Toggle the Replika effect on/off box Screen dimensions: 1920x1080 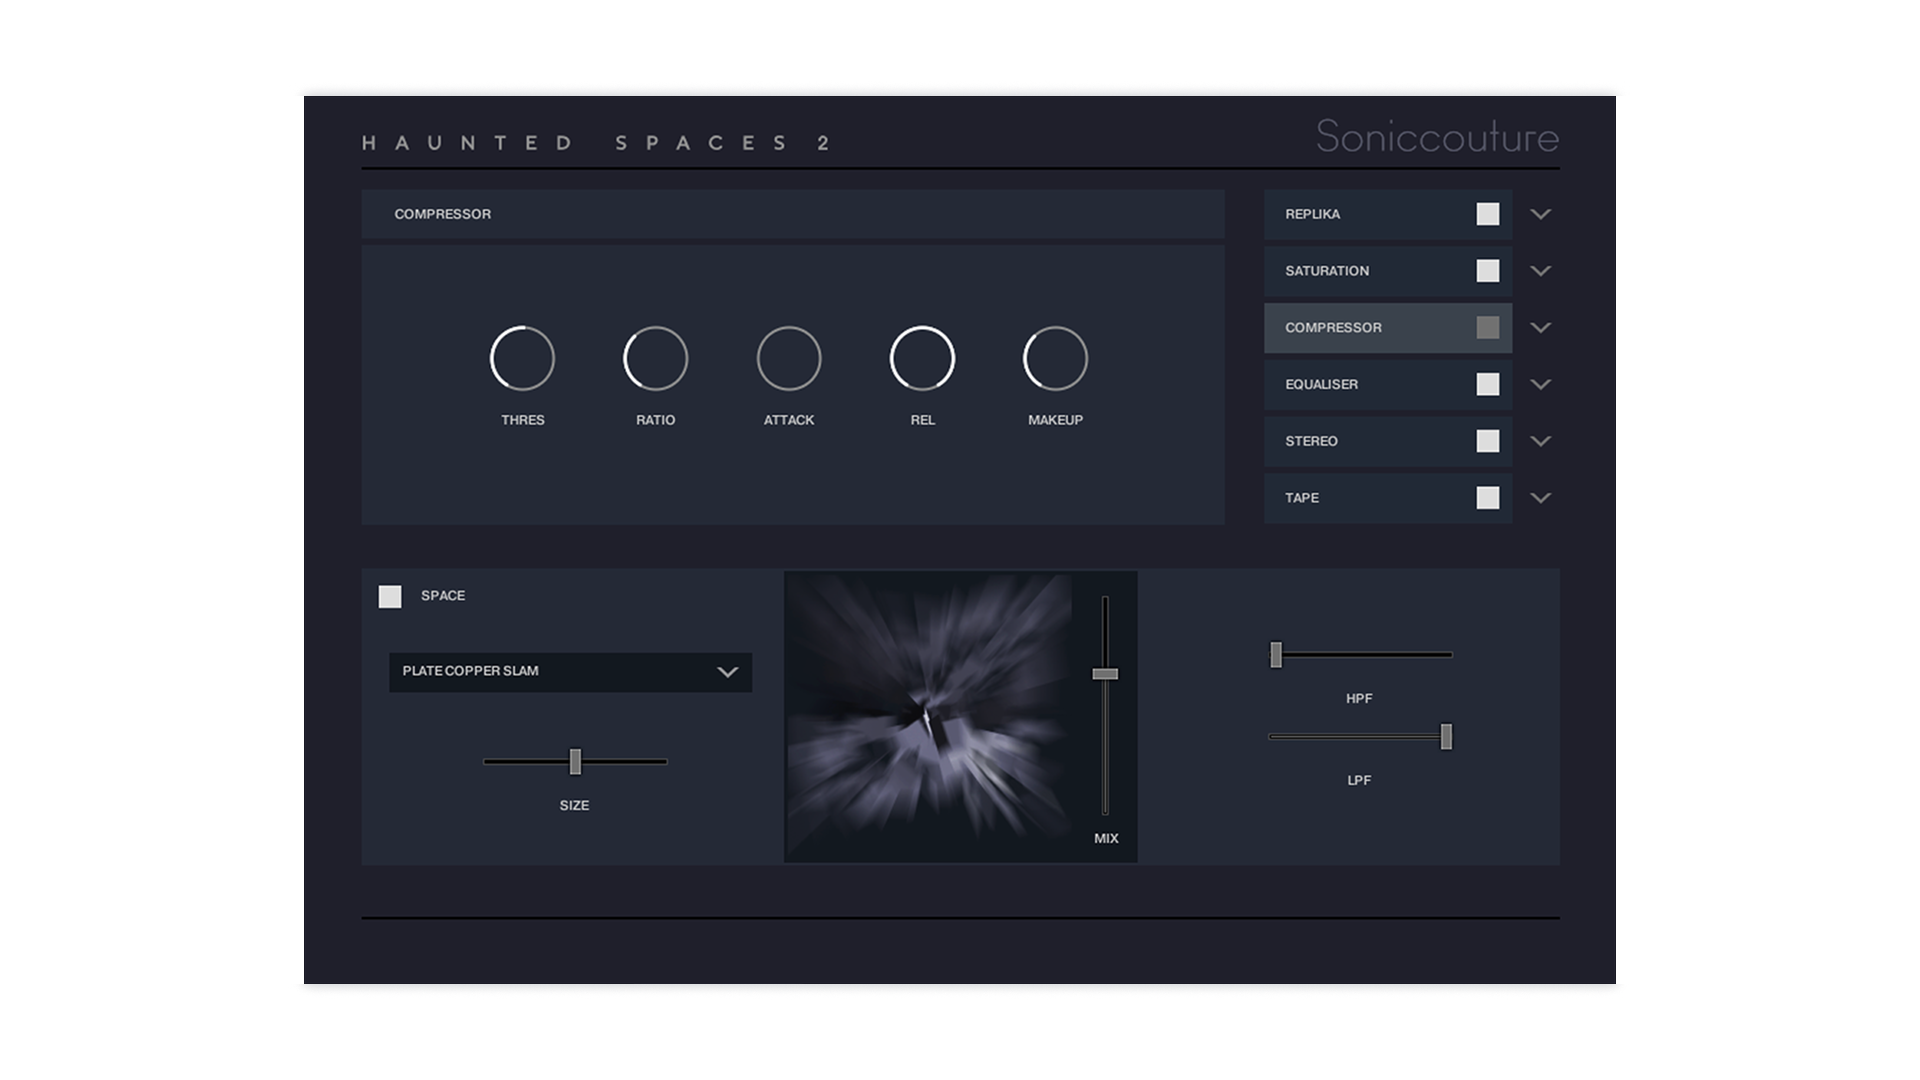(x=1488, y=214)
